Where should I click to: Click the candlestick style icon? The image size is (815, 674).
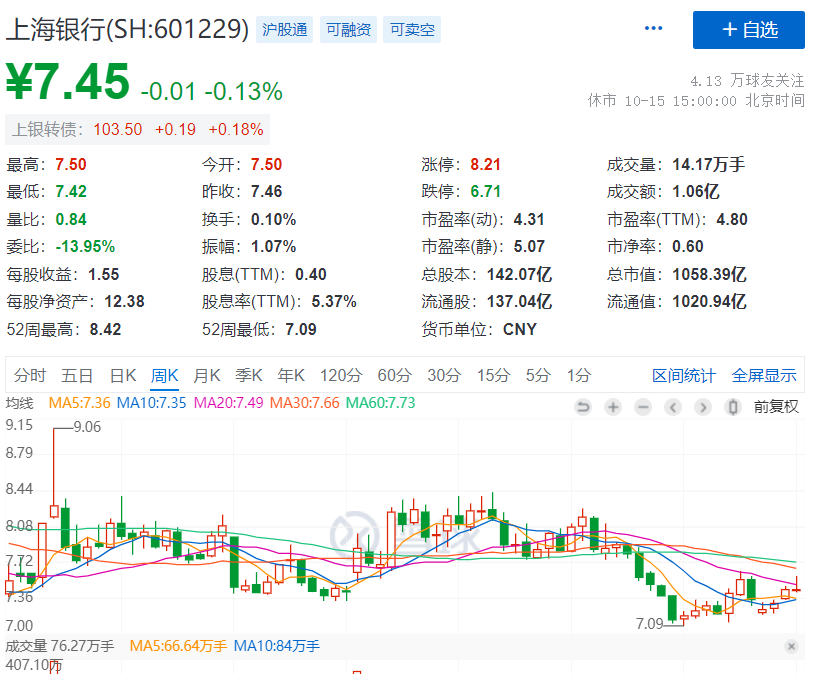coord(733,407)
